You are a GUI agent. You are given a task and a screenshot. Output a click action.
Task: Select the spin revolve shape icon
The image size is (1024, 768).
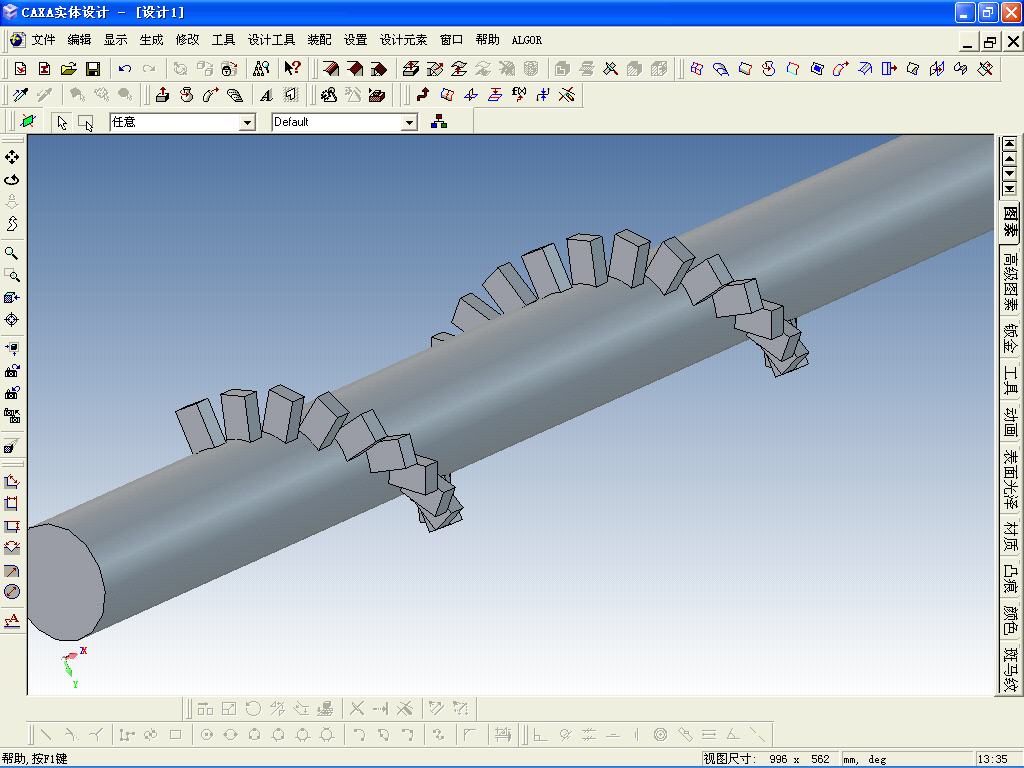pyautogui.click(x=187, y=95)
